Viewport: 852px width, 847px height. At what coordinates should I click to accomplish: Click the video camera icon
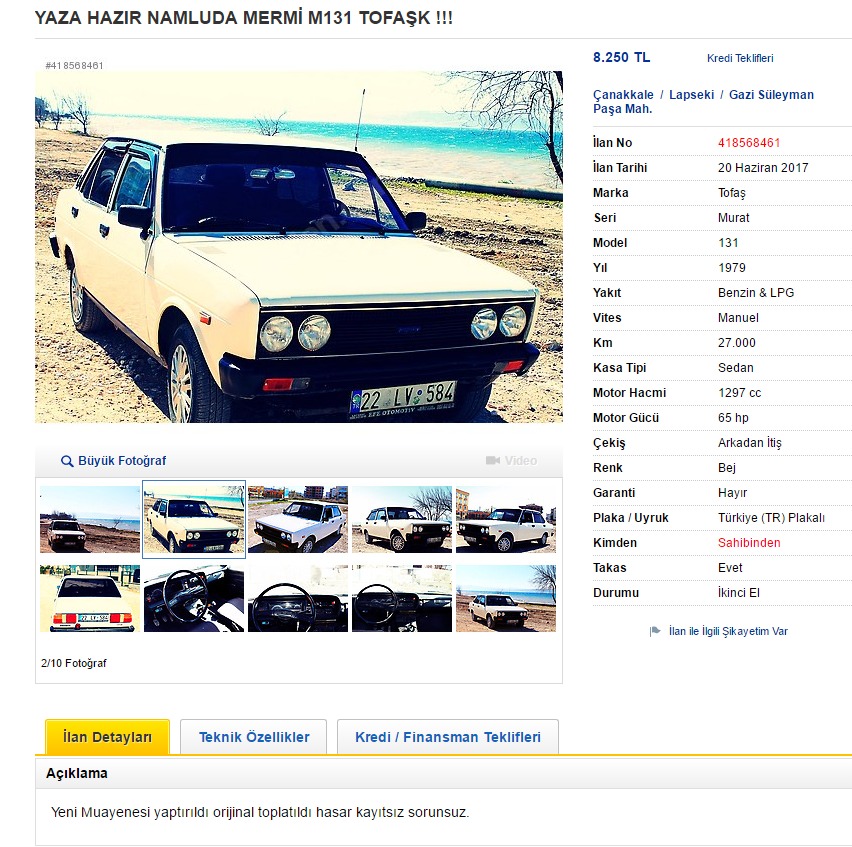coord(493,460)
